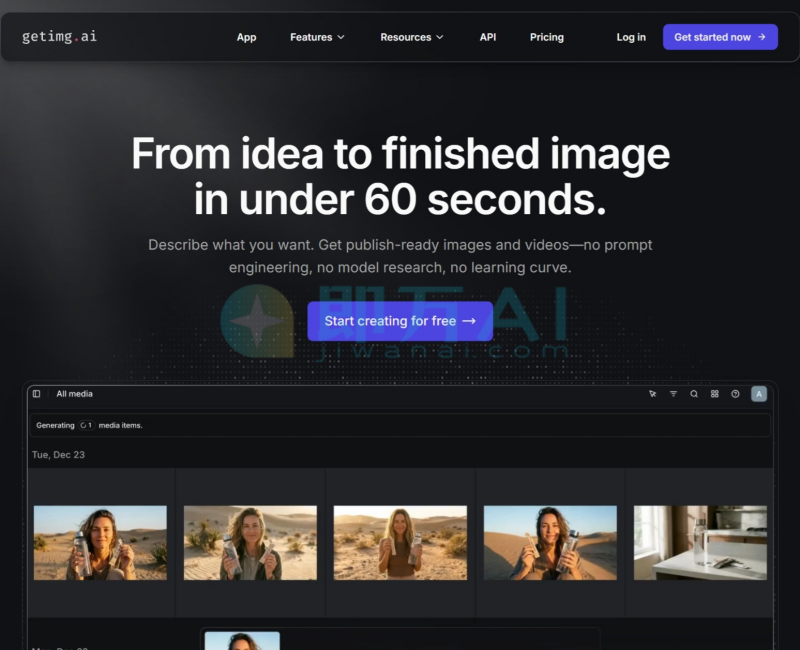
Task: Click the Log in link
Action: (631, 37)
